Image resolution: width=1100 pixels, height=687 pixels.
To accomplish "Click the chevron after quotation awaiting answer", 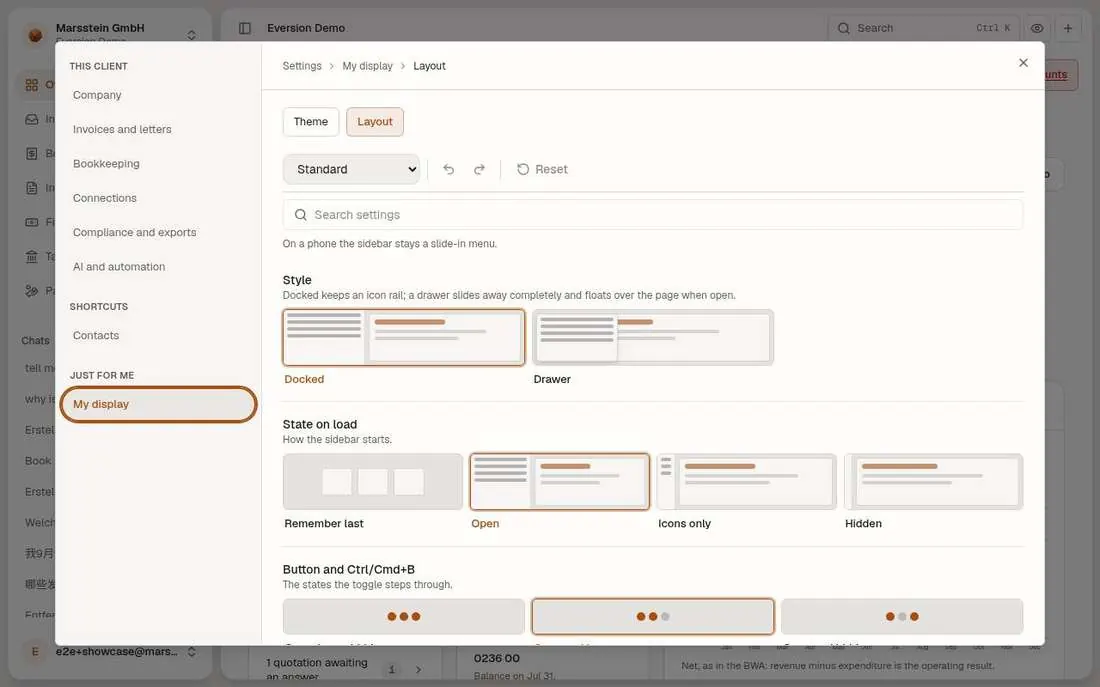I will click(x=418, y=669).
